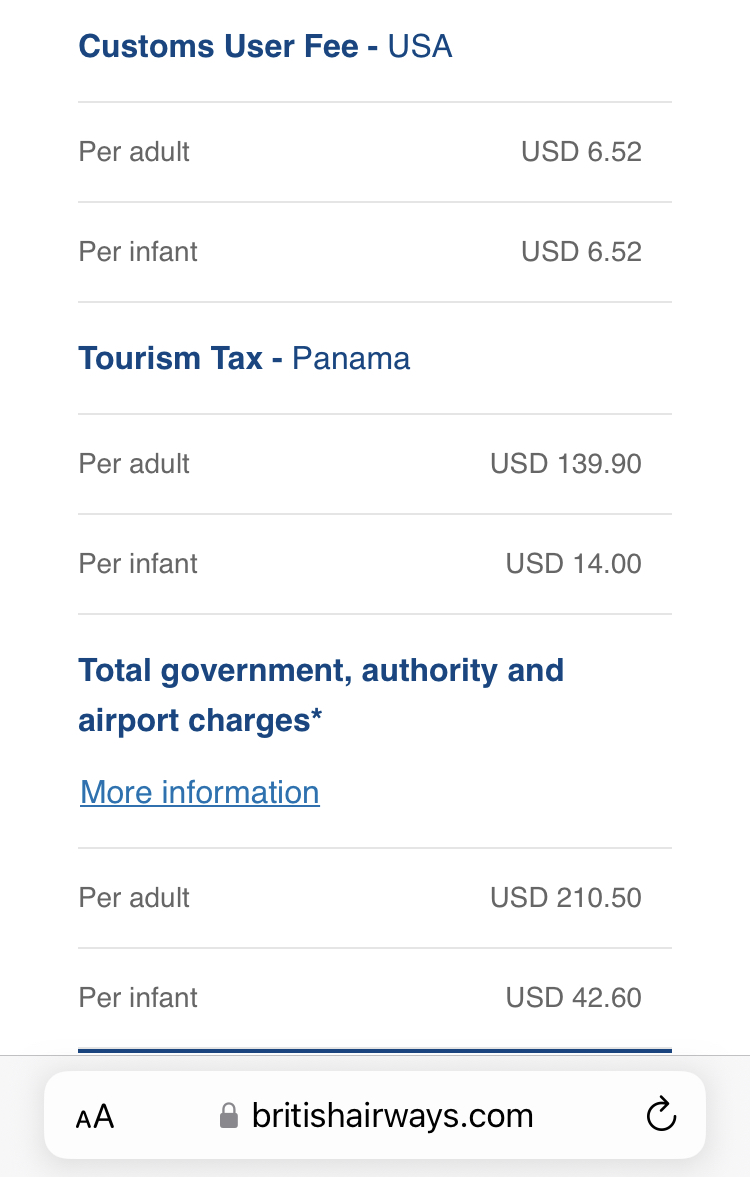This screenshot has height=1177, width=750.
Task: Tap the britishairways.com address field
Action: [392, 1116]
